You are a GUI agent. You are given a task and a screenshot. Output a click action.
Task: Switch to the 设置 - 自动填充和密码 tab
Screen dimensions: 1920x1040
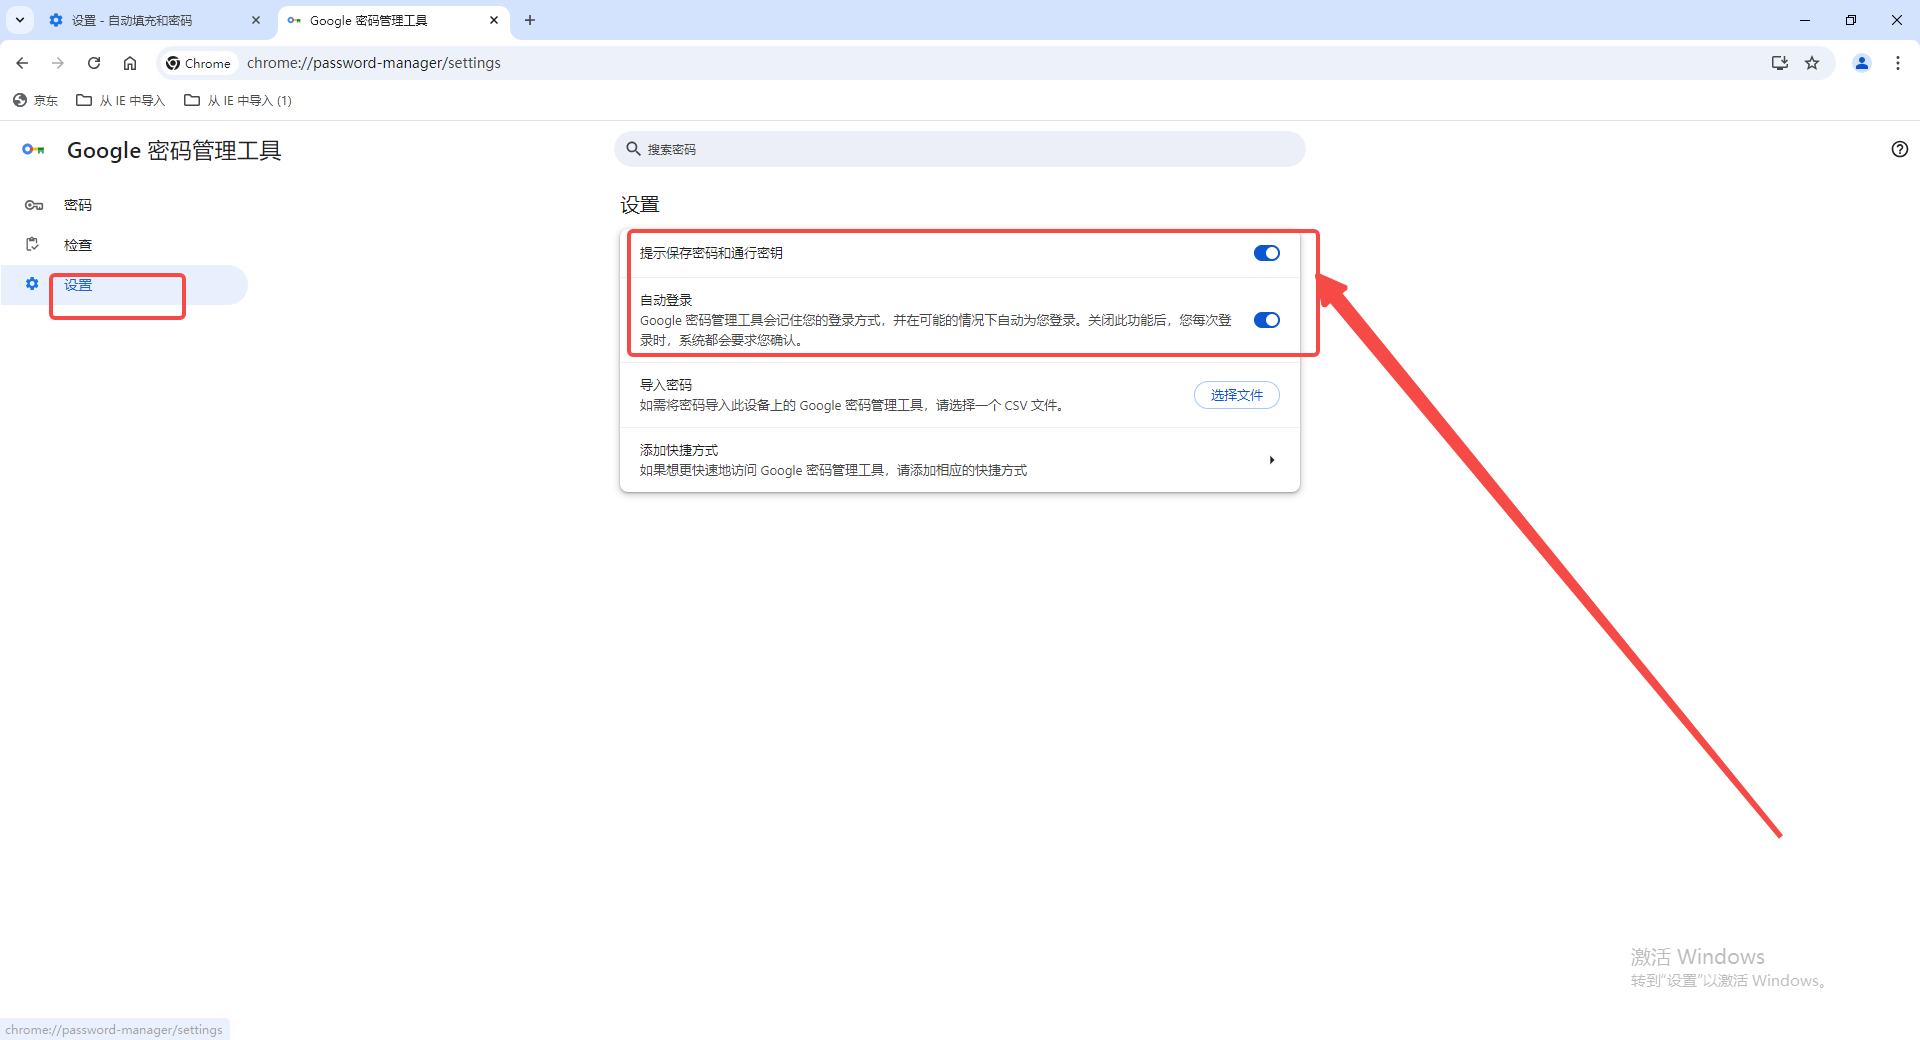155,20
